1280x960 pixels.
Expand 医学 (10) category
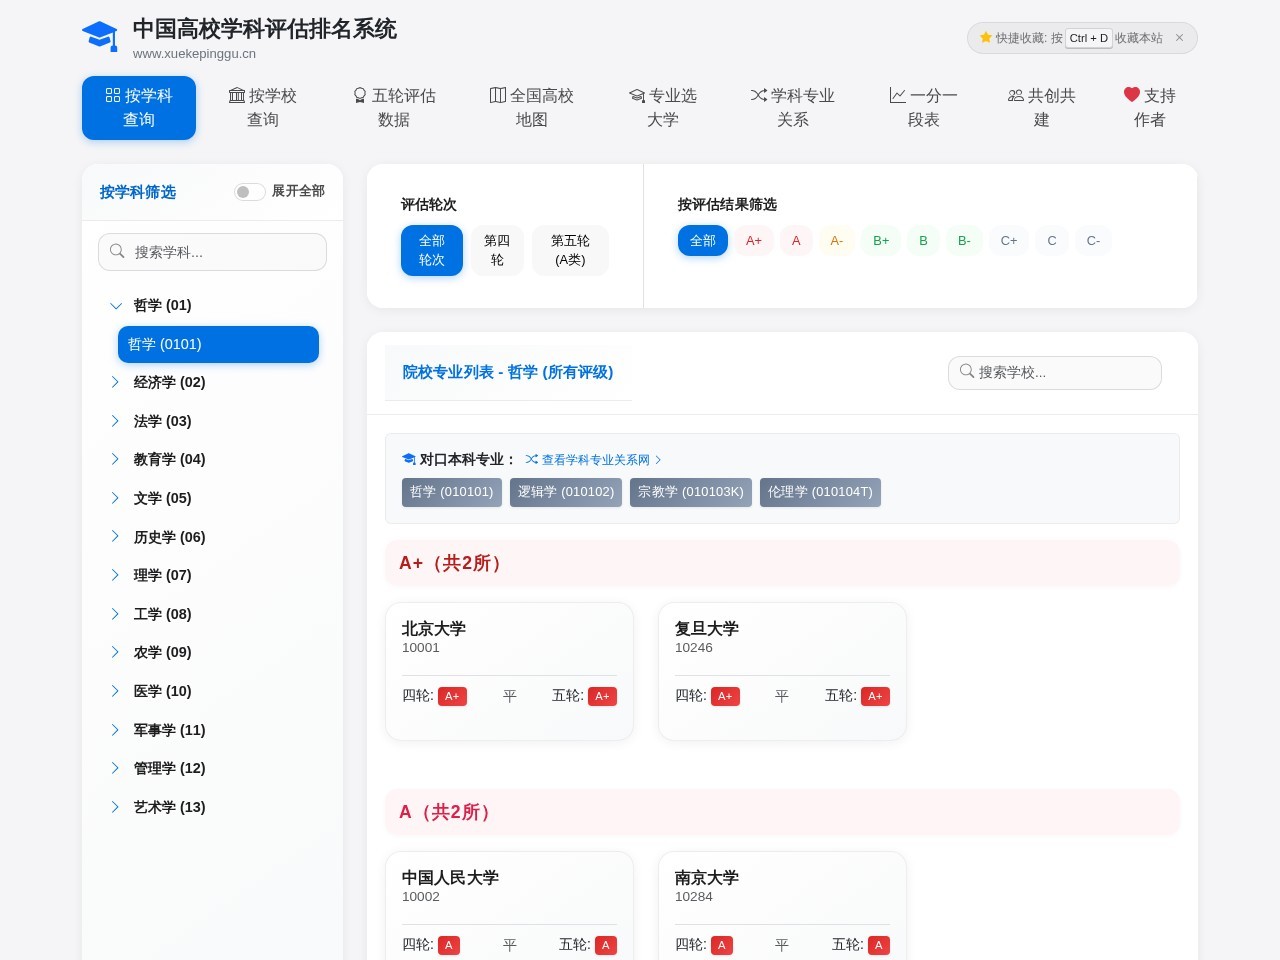pyautogui.click(x=212, y=691)
